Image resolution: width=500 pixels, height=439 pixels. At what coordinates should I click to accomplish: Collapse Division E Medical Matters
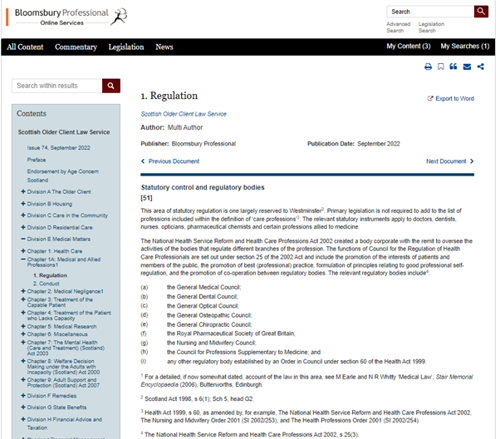(23, 239)
